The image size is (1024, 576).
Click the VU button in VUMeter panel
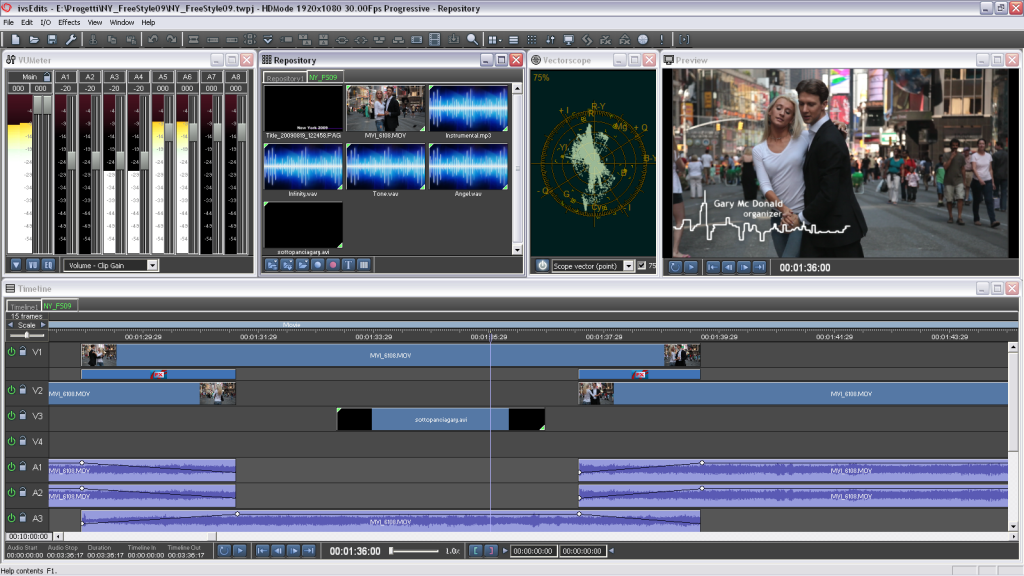32,265
